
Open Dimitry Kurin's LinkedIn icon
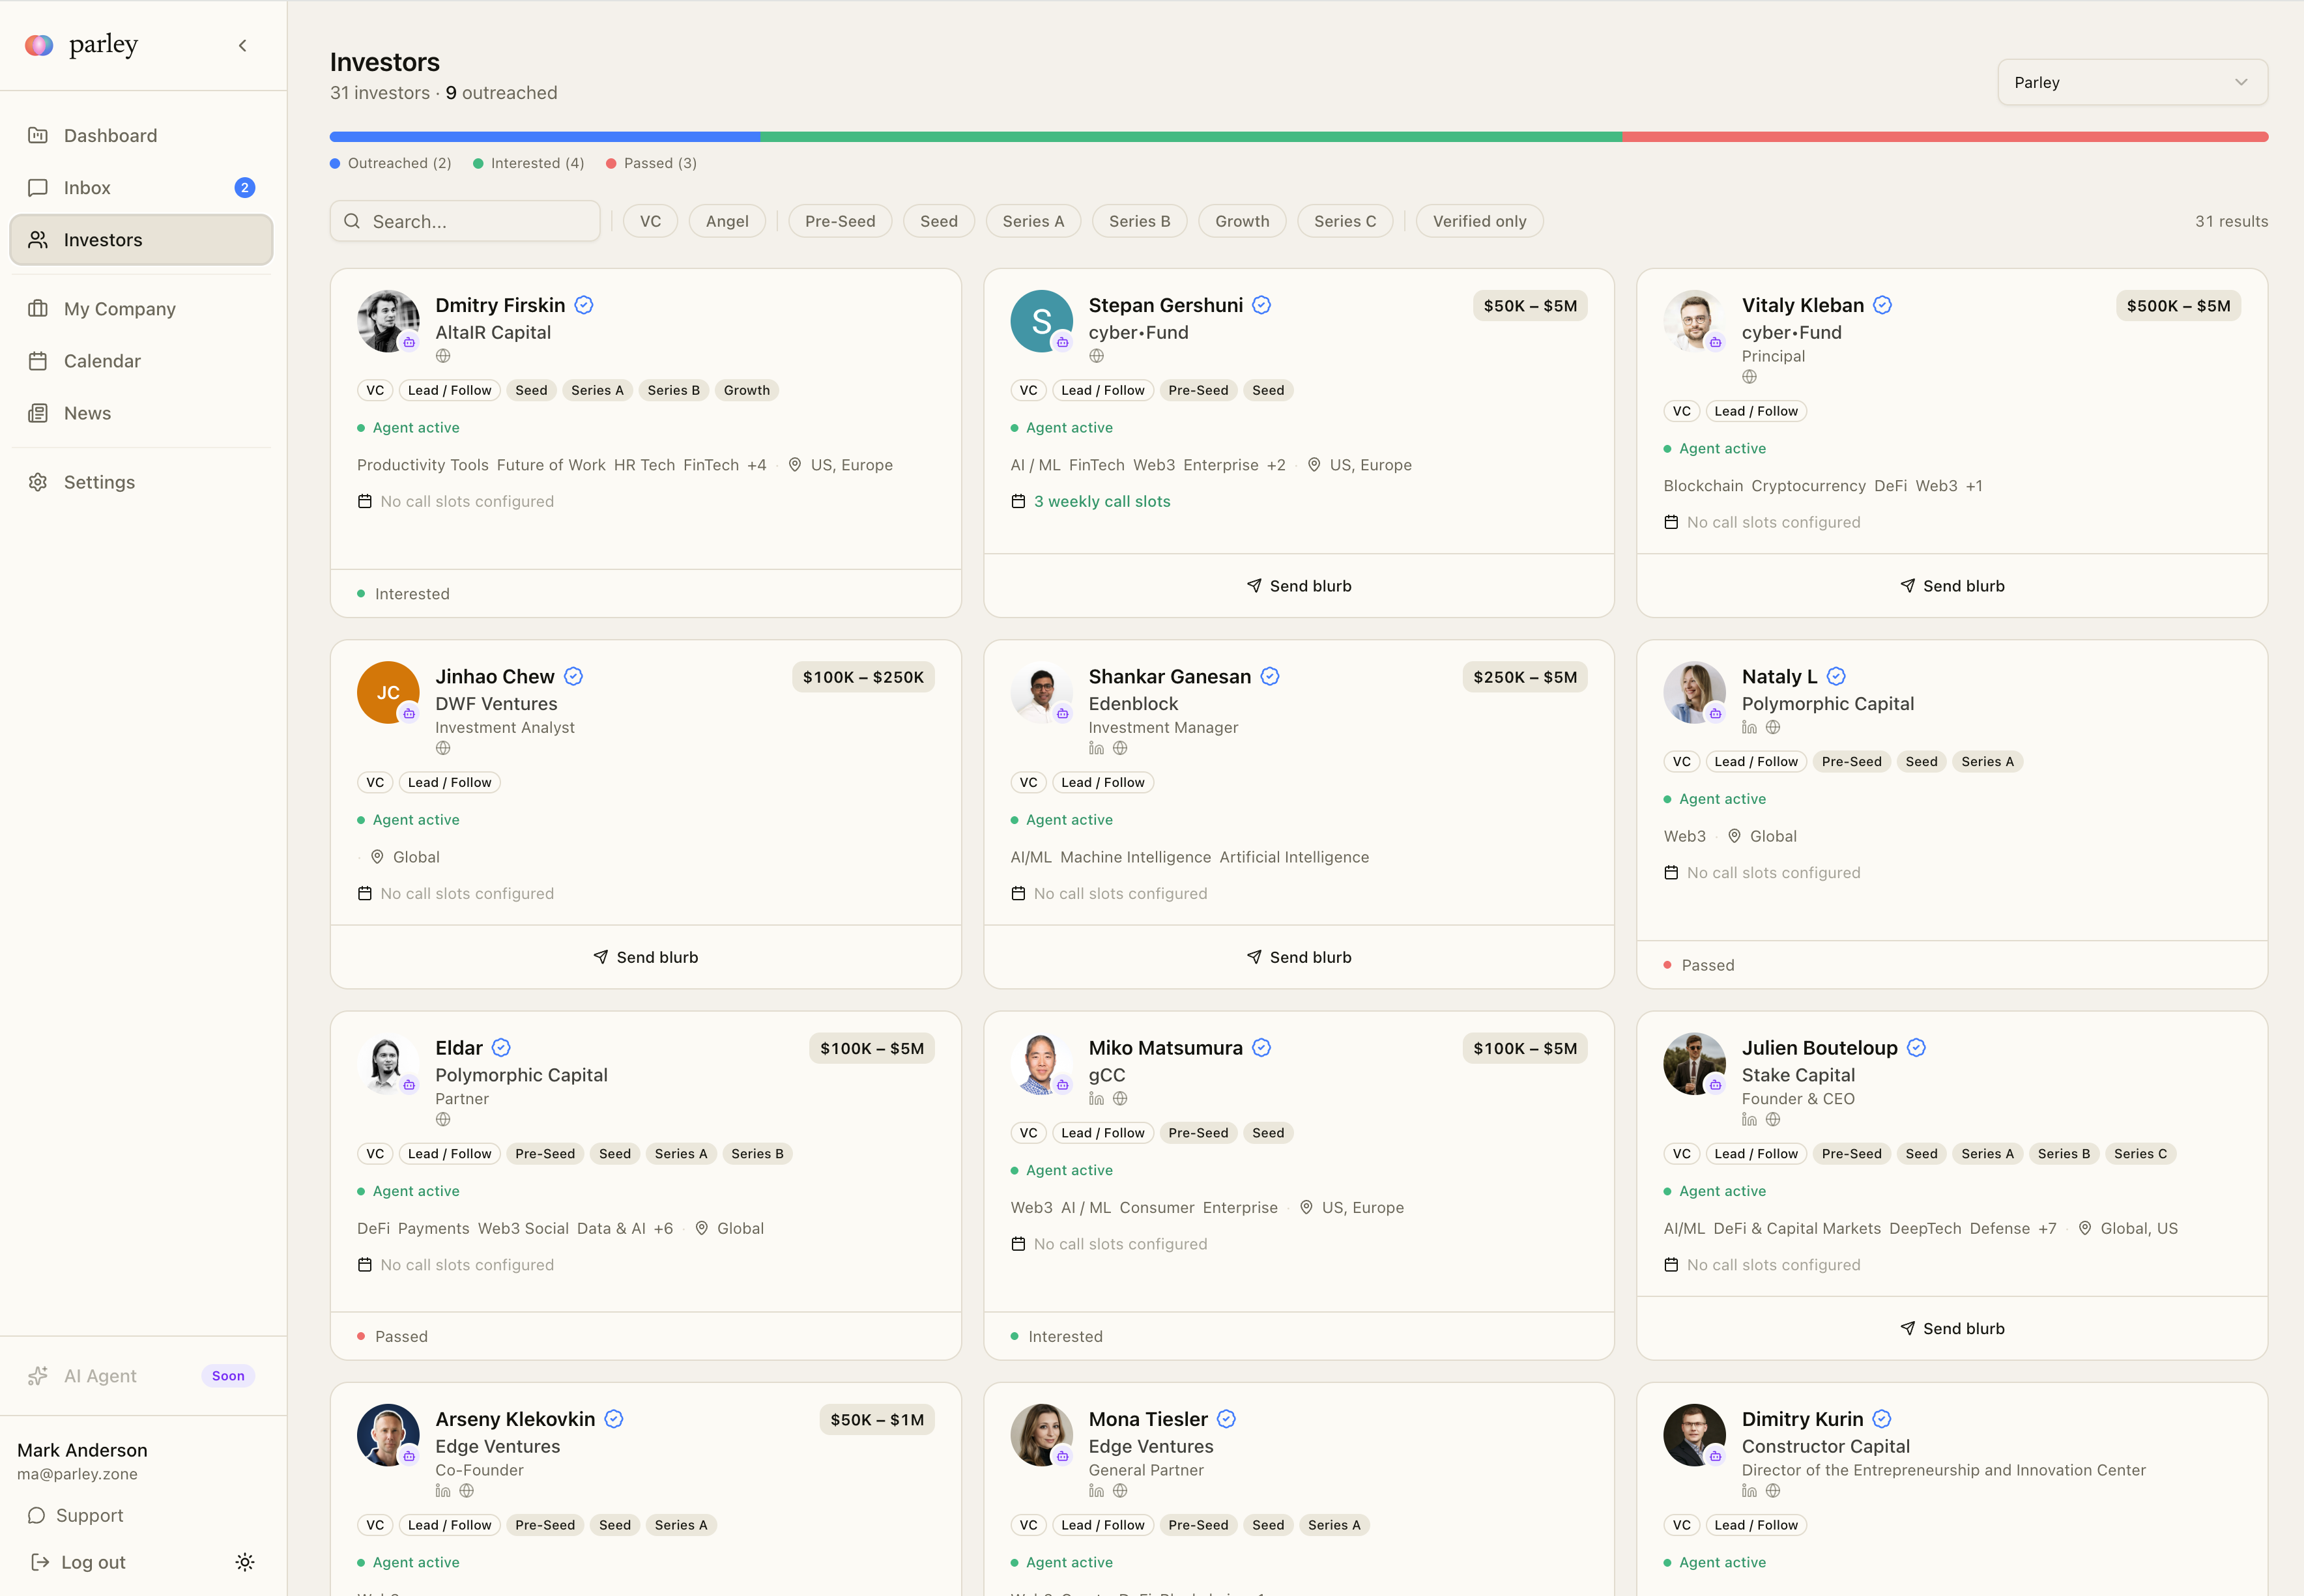tap(1749, 1490)
